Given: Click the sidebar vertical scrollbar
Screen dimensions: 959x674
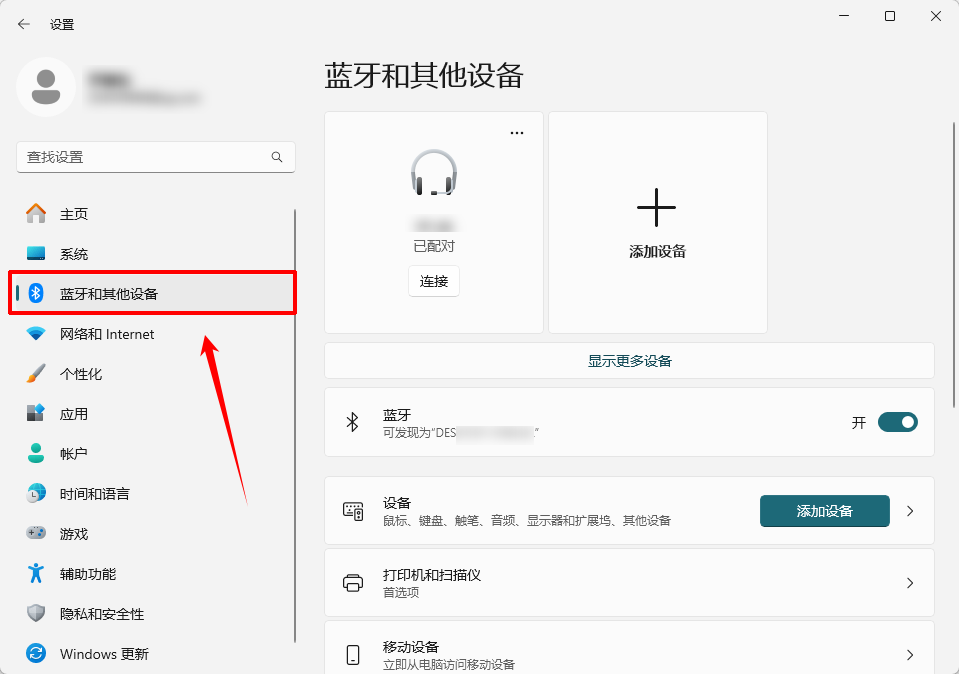Looking at the screenshot, I should point(295,426).
